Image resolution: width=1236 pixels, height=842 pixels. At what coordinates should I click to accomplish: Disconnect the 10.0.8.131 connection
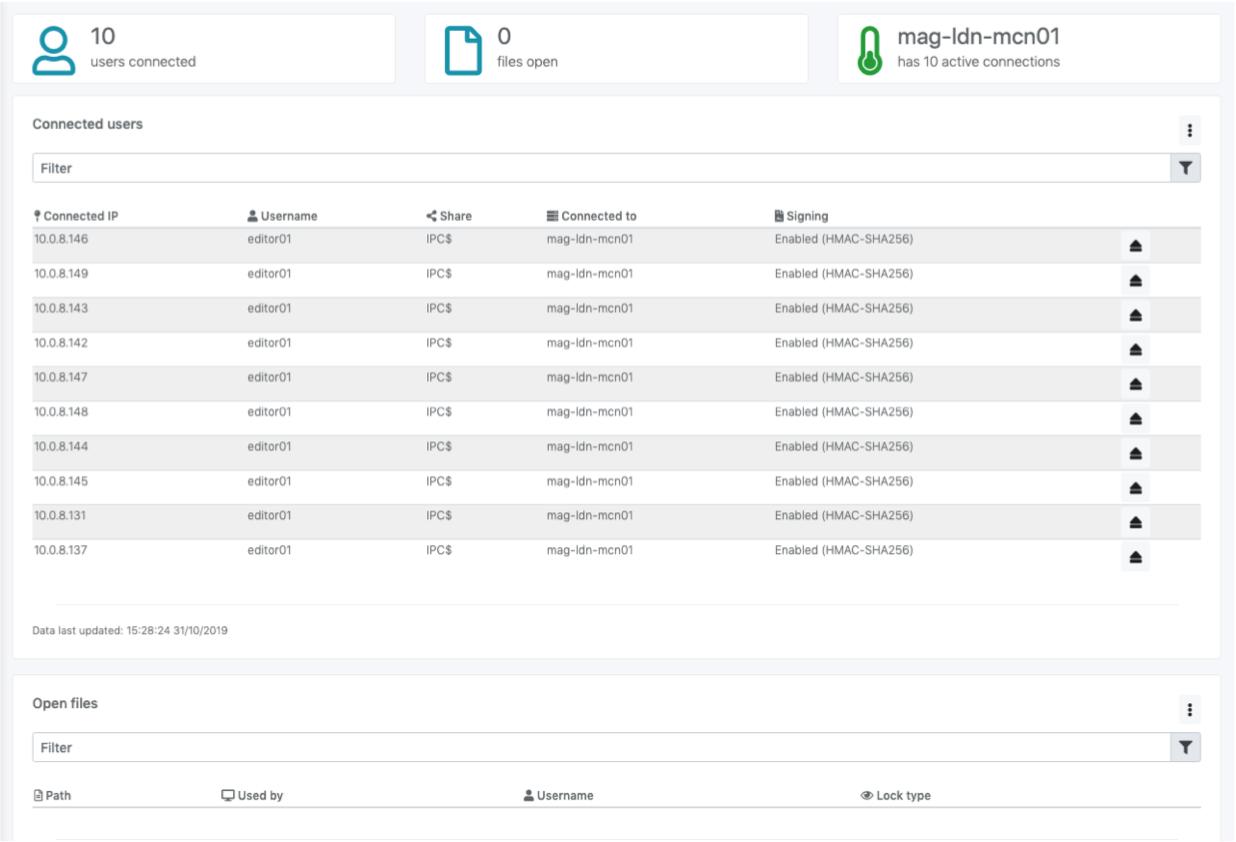(x=1135, y=522)
